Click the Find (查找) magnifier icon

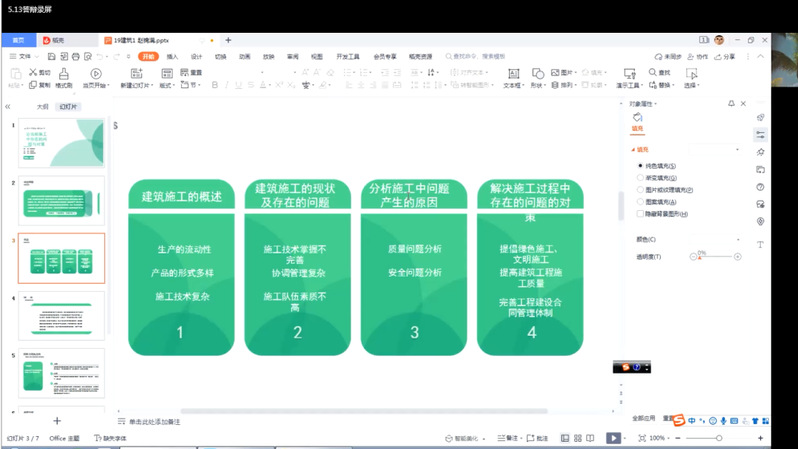pyautogui.click(x=652, y=73)
